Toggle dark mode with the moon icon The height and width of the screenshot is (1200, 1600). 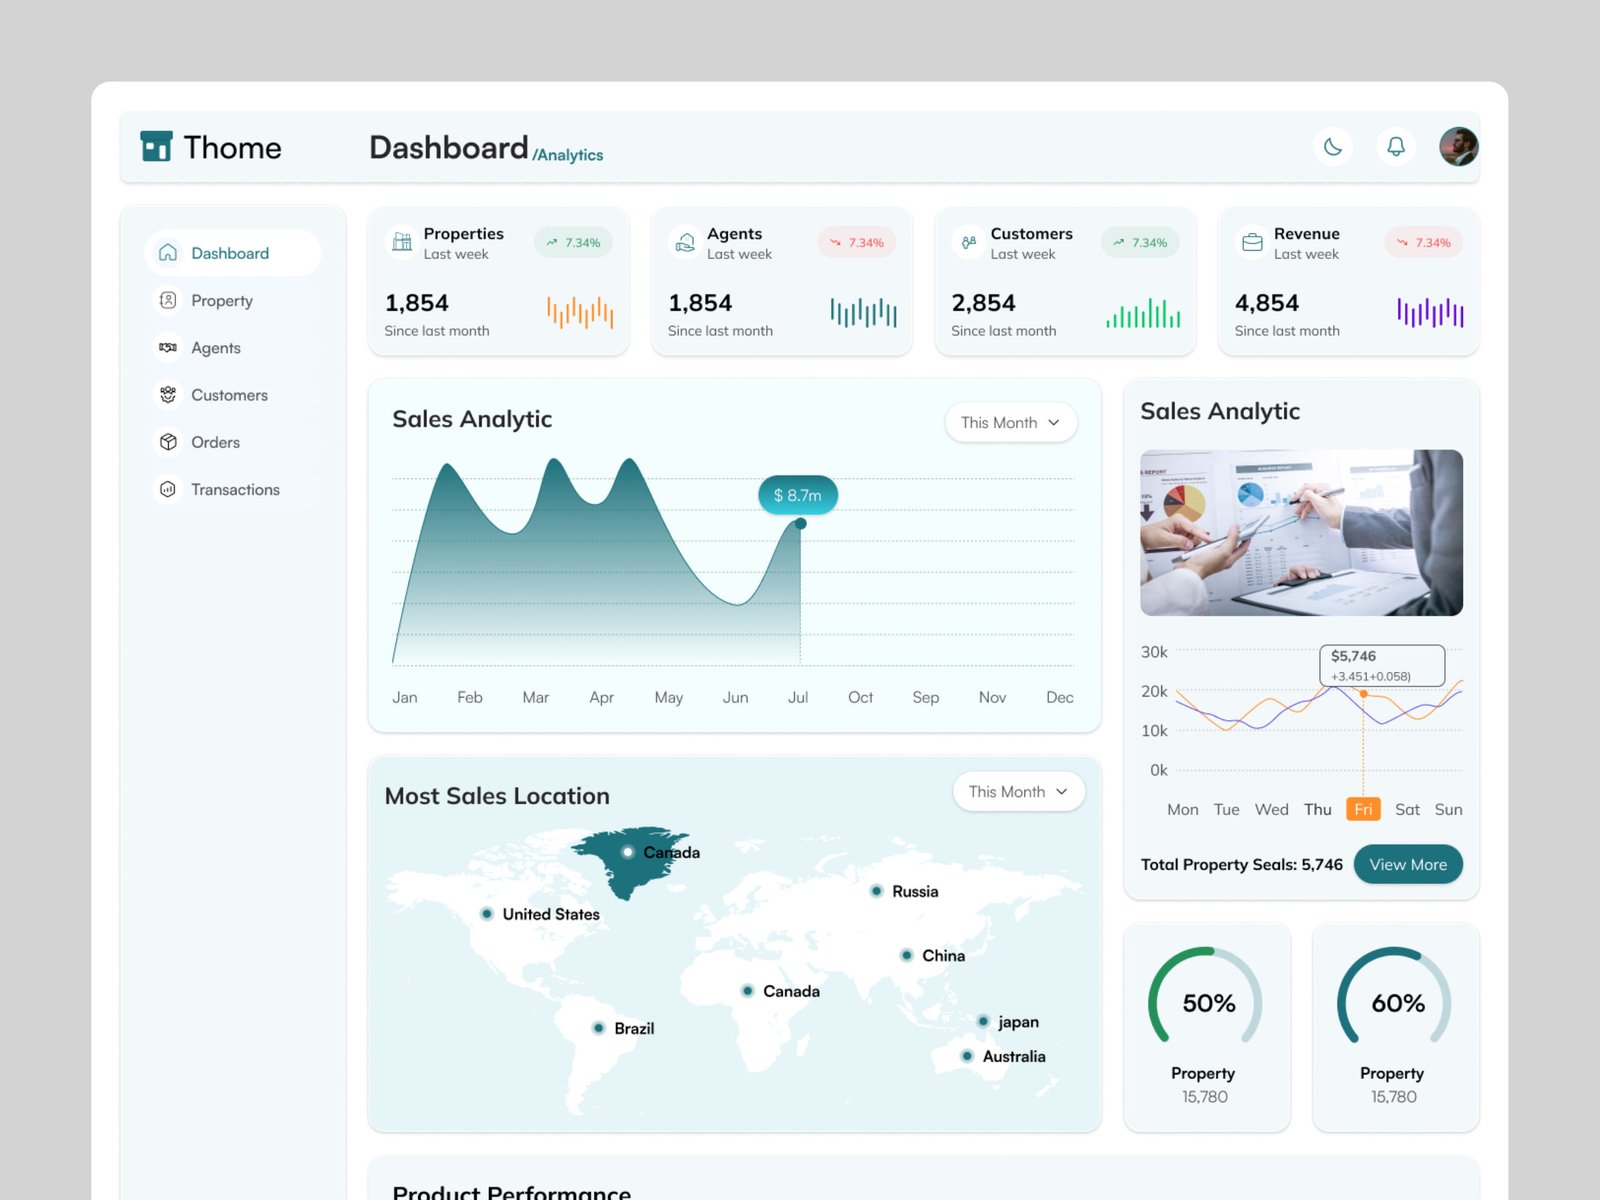click(x=1332, y=147)
